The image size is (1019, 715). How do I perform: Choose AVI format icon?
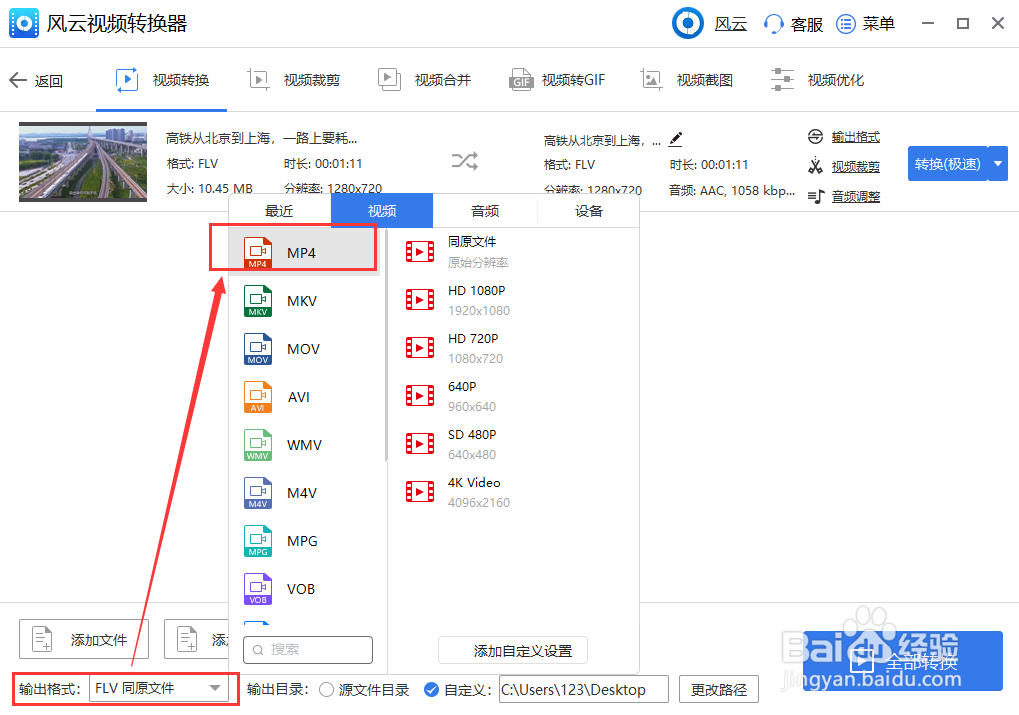(257, 397)
